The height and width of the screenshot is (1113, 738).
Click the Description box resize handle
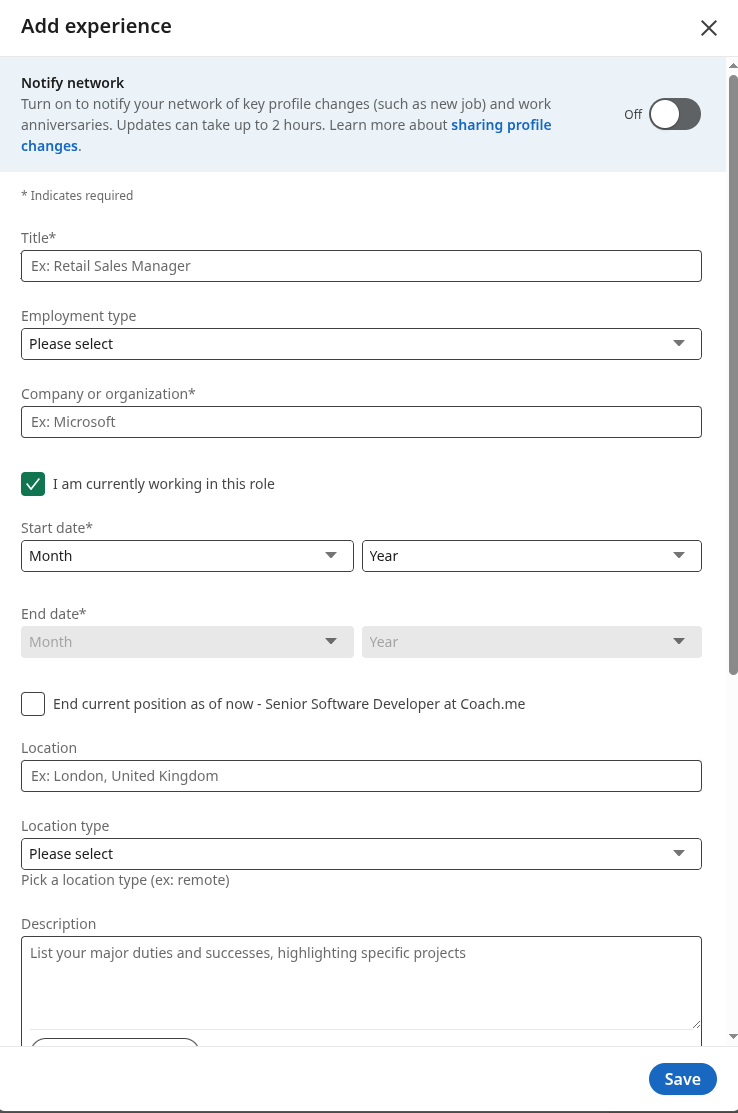click(695, 1023)
